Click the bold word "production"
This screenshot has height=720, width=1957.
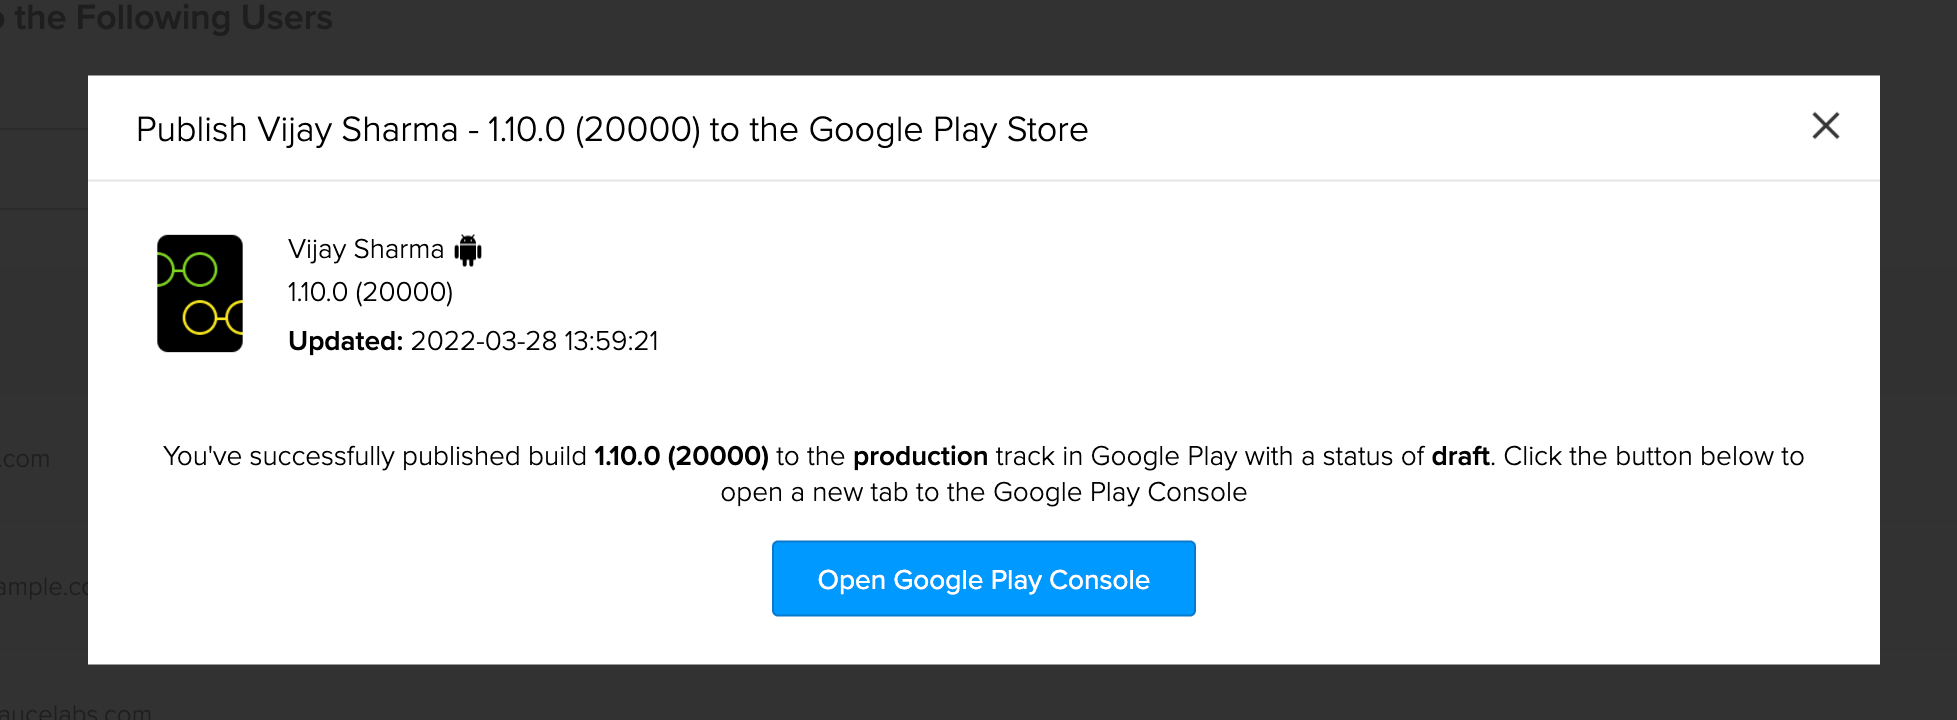coord(920,457)
